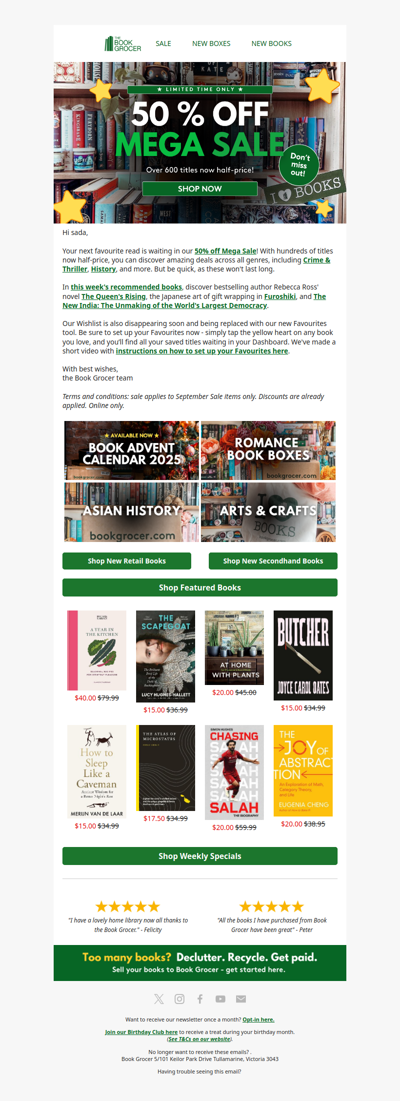Click Shop New Retail Books button
Screen dimensions: 400x1101
point(127,561)
